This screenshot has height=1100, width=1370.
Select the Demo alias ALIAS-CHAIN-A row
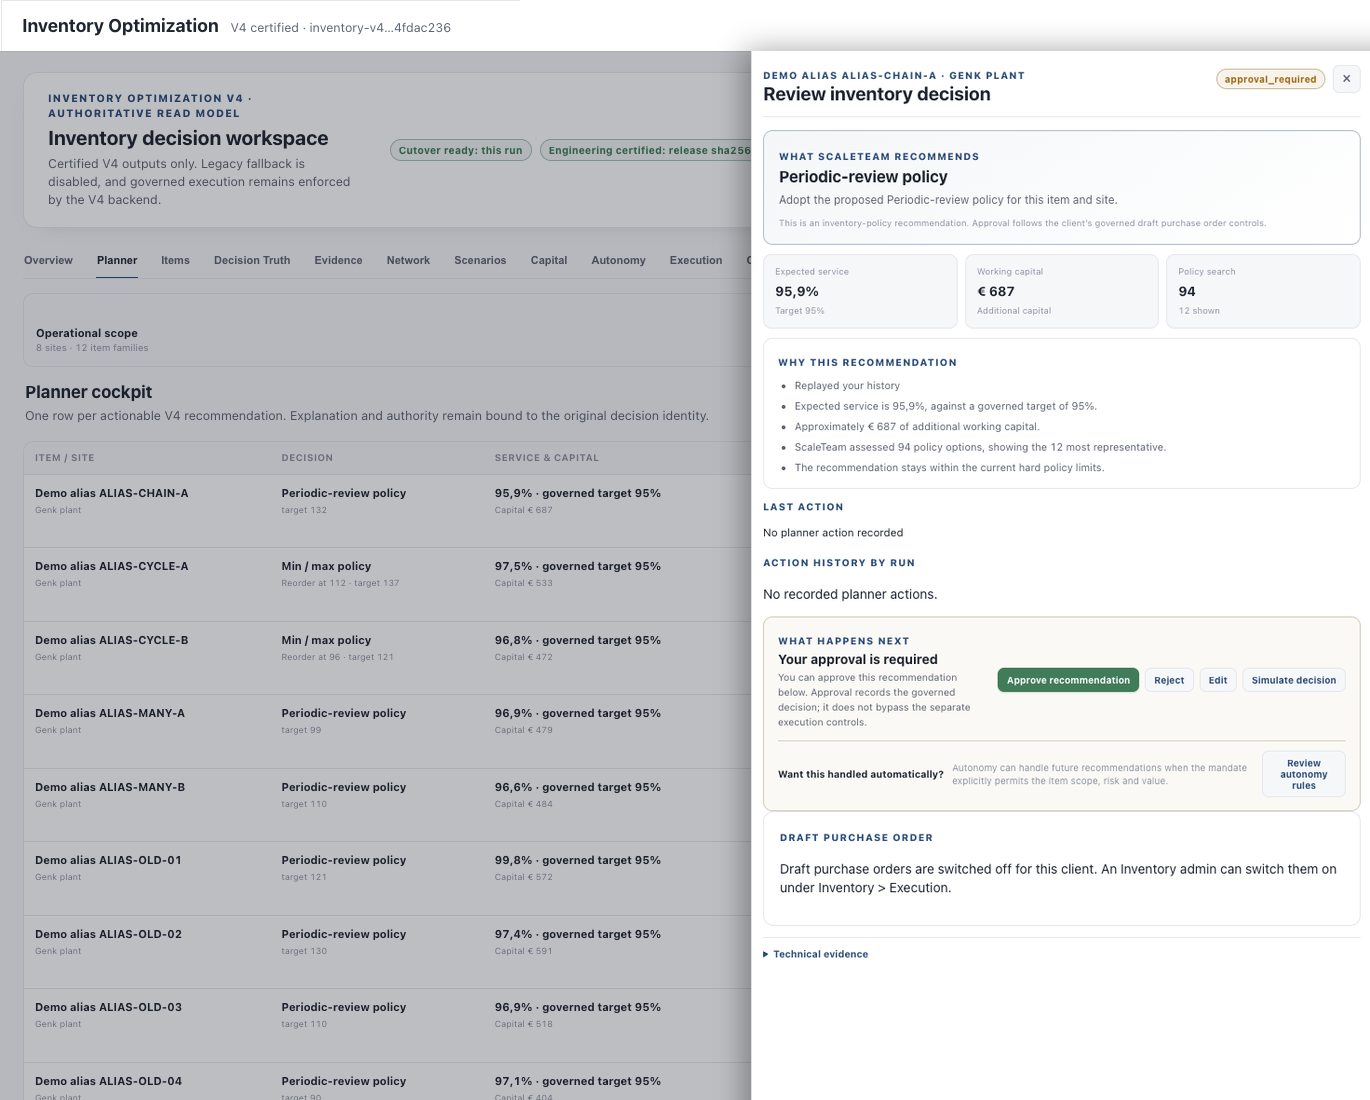(x=388, y=511)
